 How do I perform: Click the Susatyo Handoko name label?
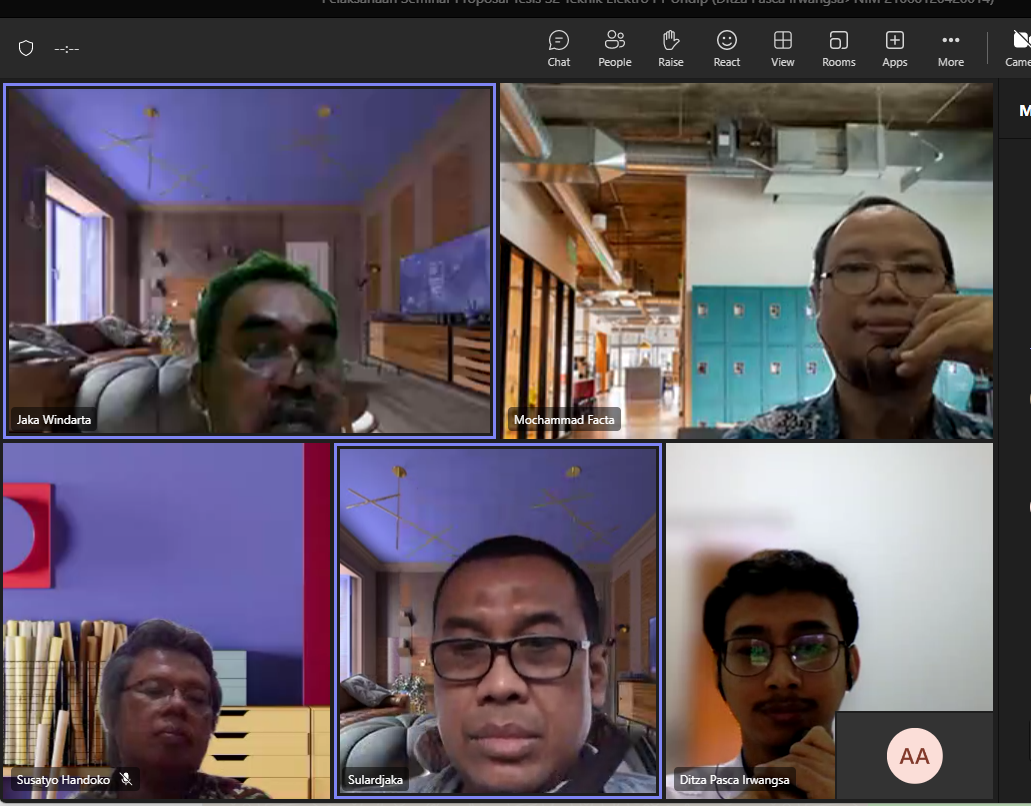63,779
